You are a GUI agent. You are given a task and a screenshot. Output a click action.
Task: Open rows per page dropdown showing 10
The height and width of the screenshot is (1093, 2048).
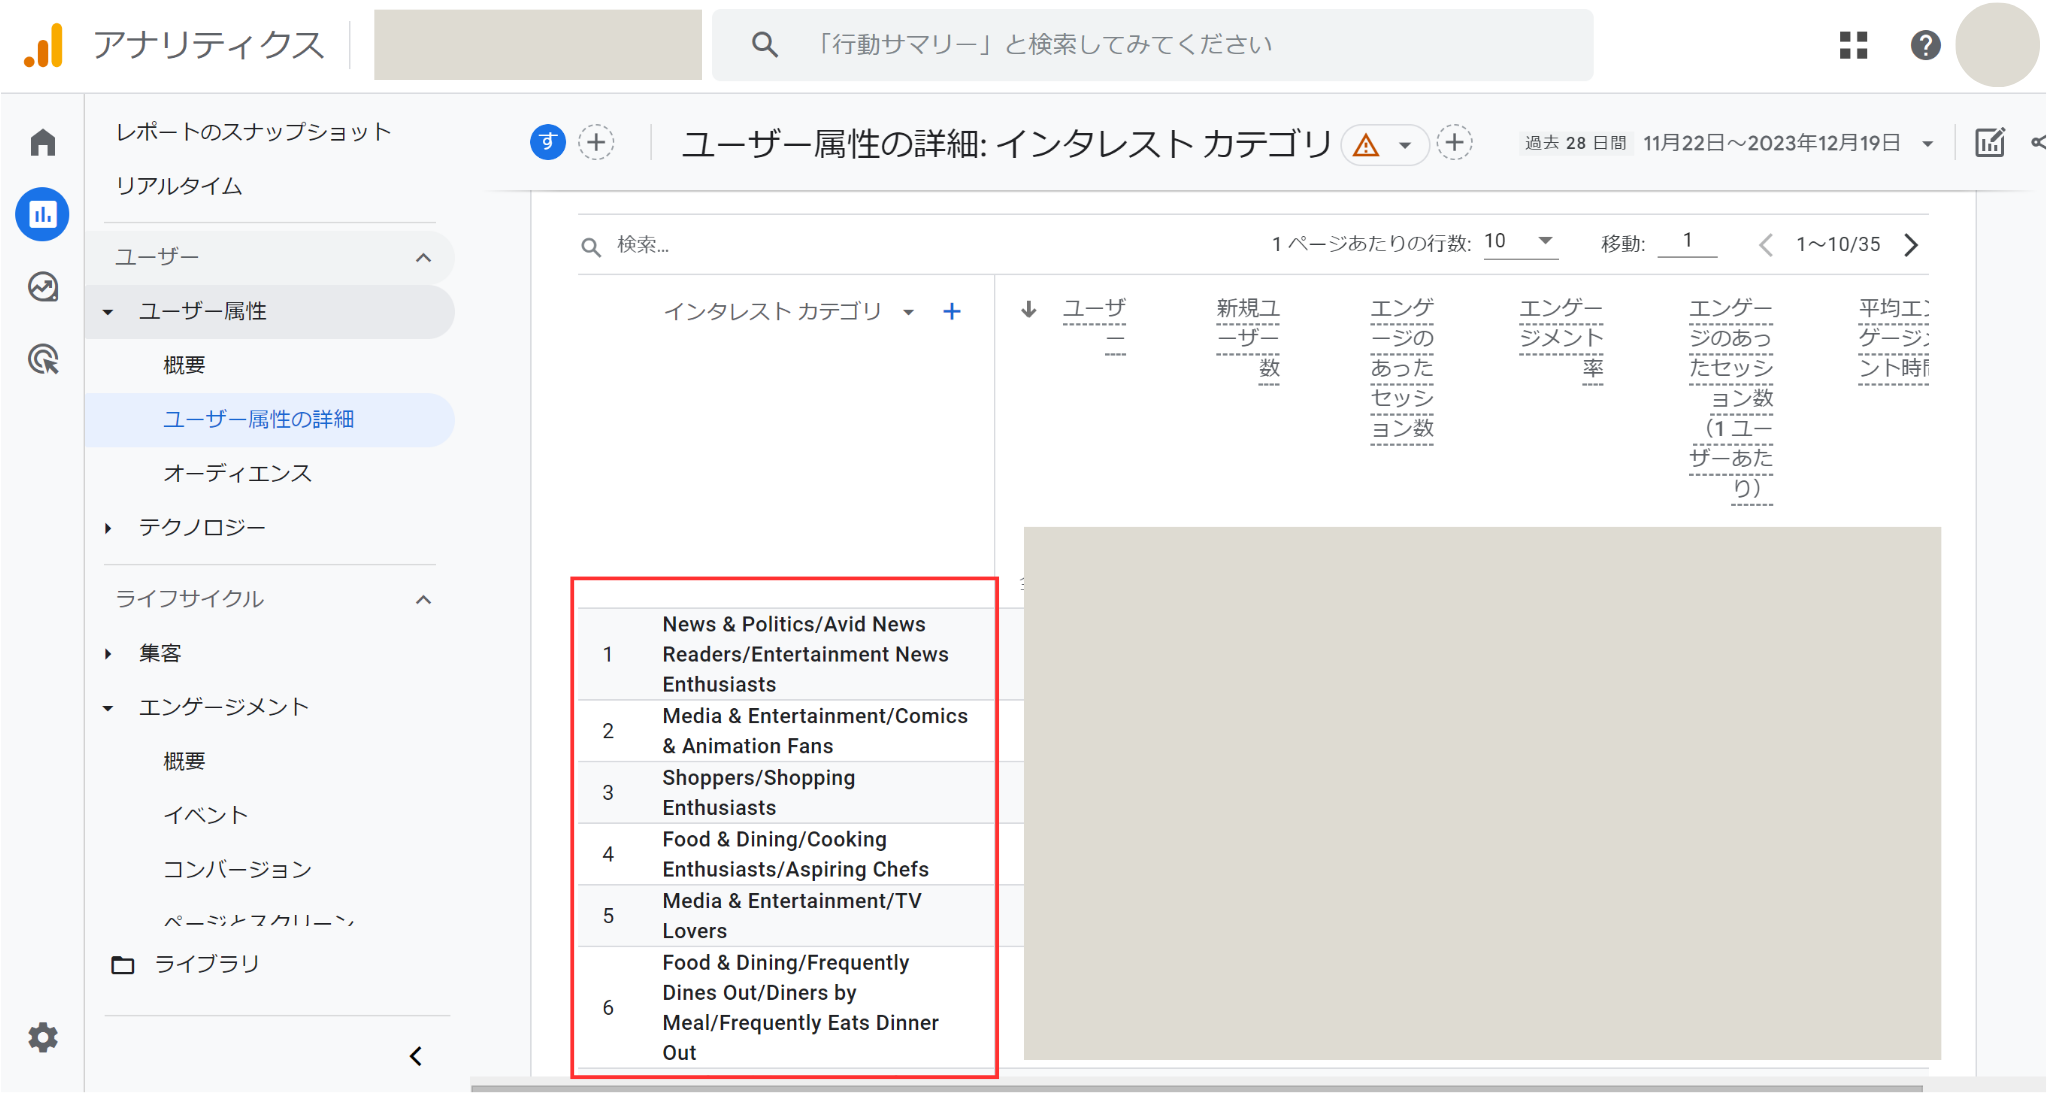pyautogui.click(x=1520, y=241)
